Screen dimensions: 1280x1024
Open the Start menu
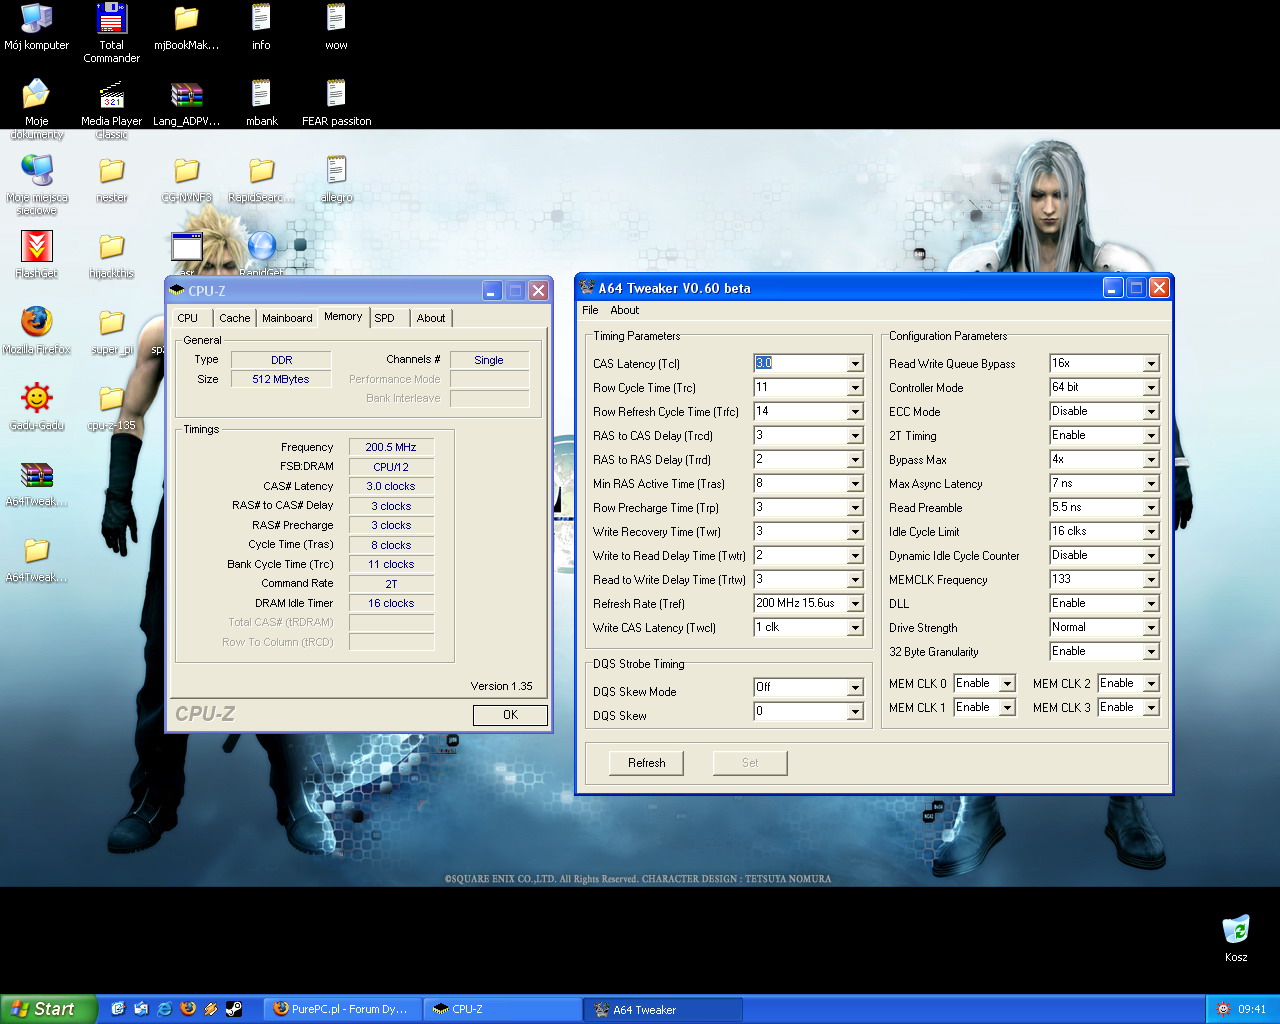point(48,1009)
